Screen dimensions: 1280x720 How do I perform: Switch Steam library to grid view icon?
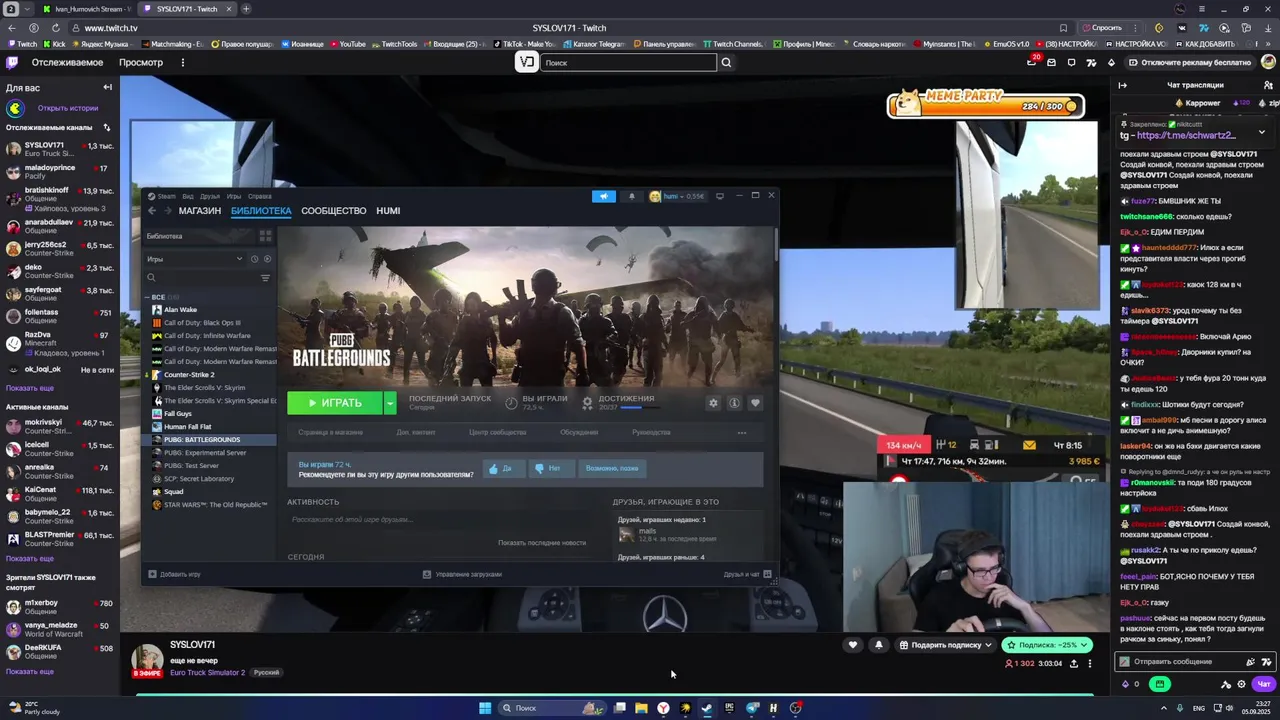tap(265, 236)
